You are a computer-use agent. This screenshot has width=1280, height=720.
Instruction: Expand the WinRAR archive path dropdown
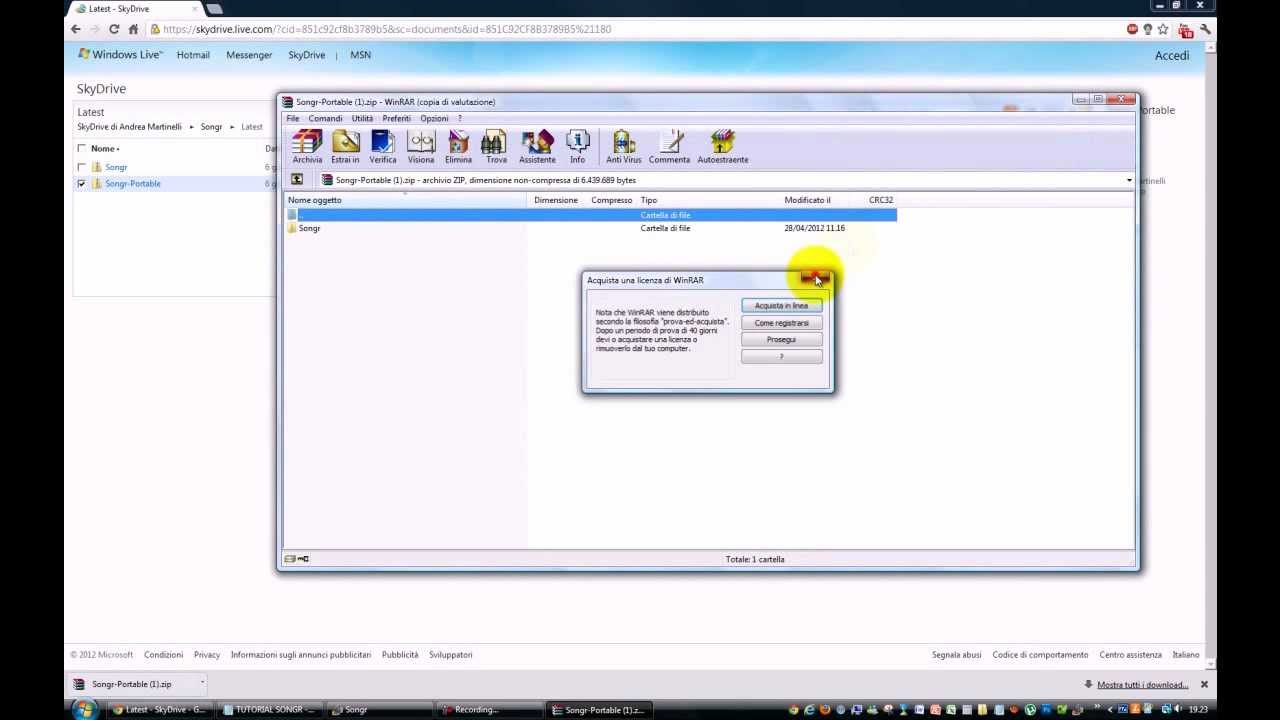click(x=1129, y=180)
